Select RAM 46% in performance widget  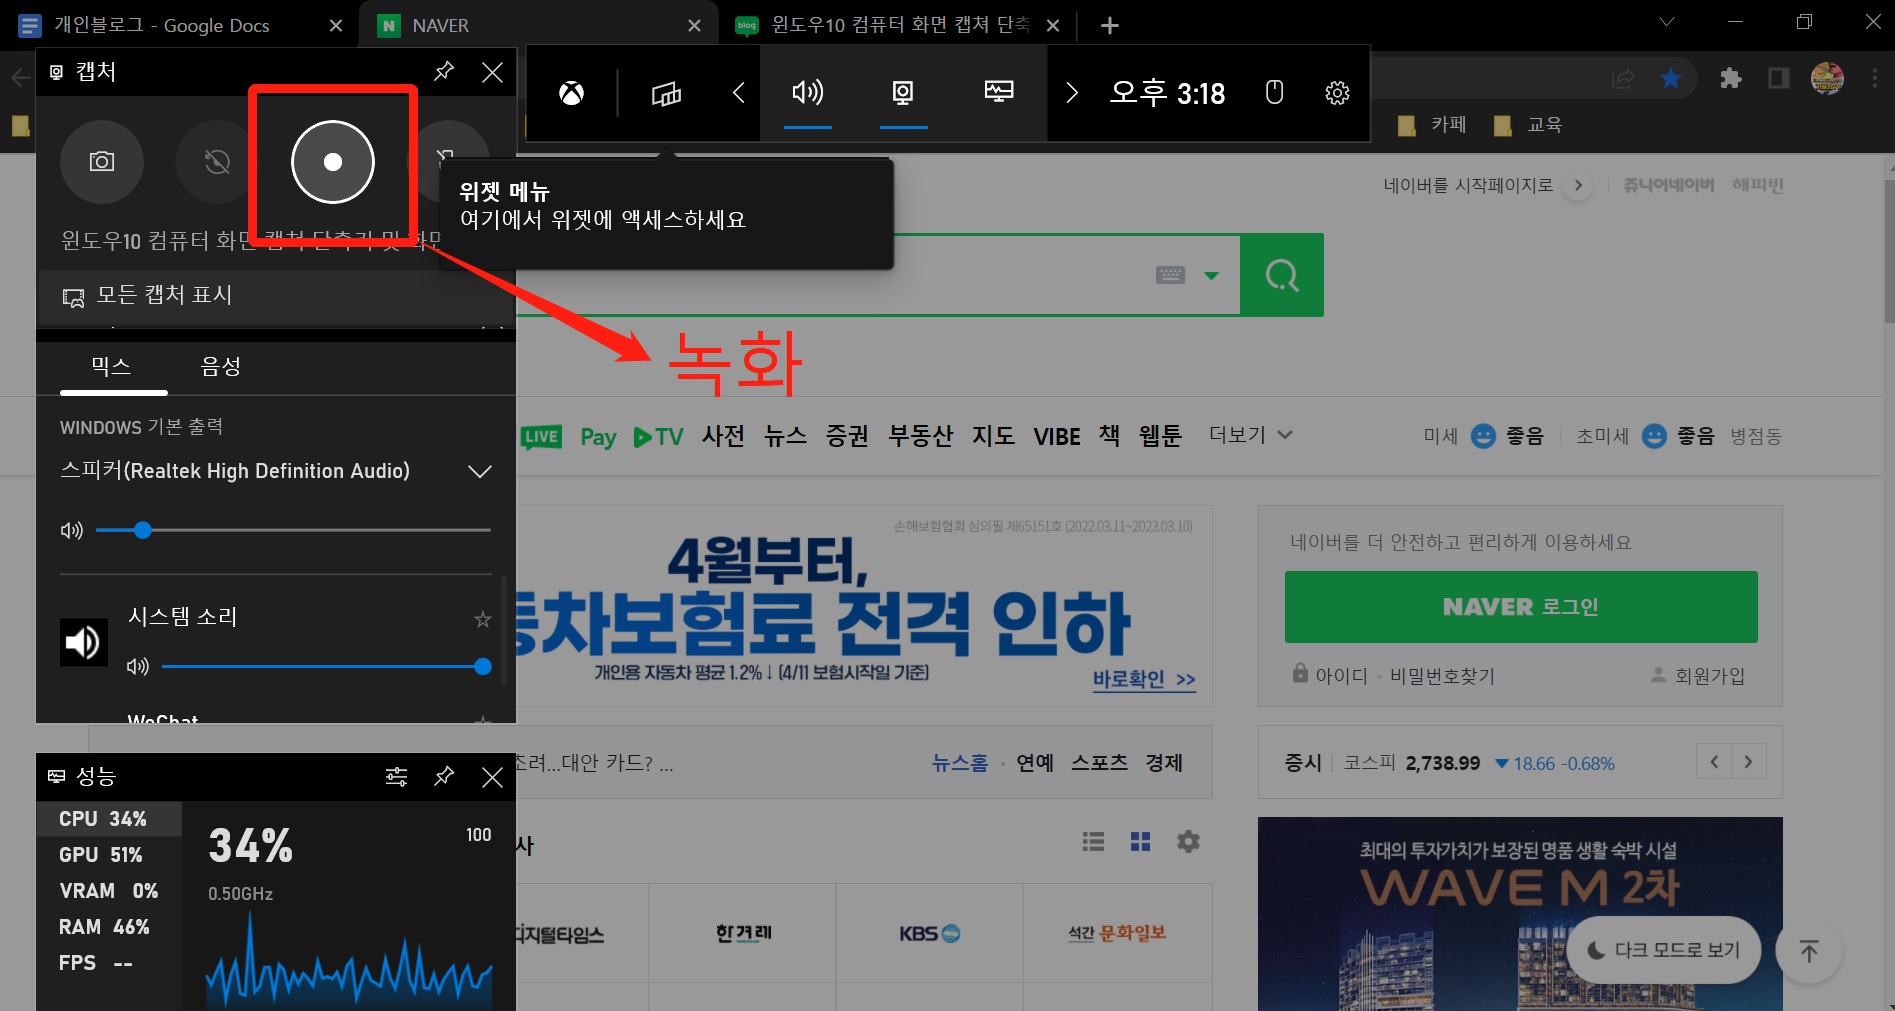point(109,927)
